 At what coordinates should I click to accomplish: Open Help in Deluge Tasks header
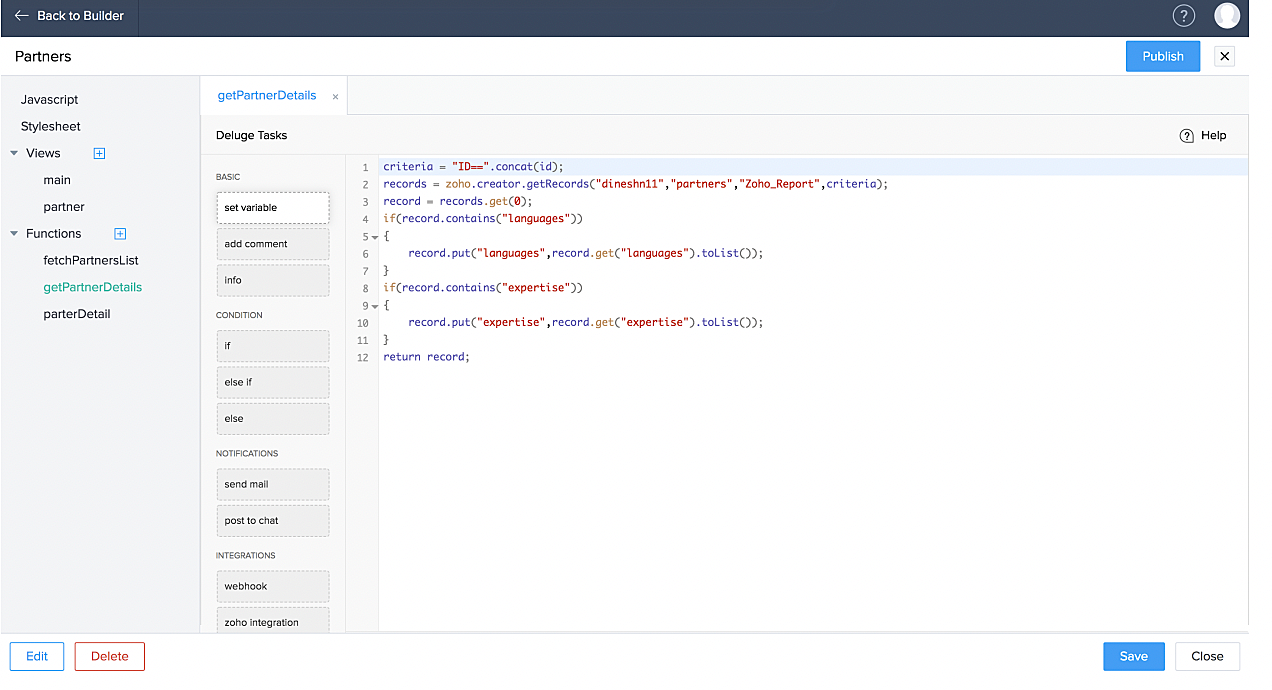pyautogui.click(x=1203, y=136)
